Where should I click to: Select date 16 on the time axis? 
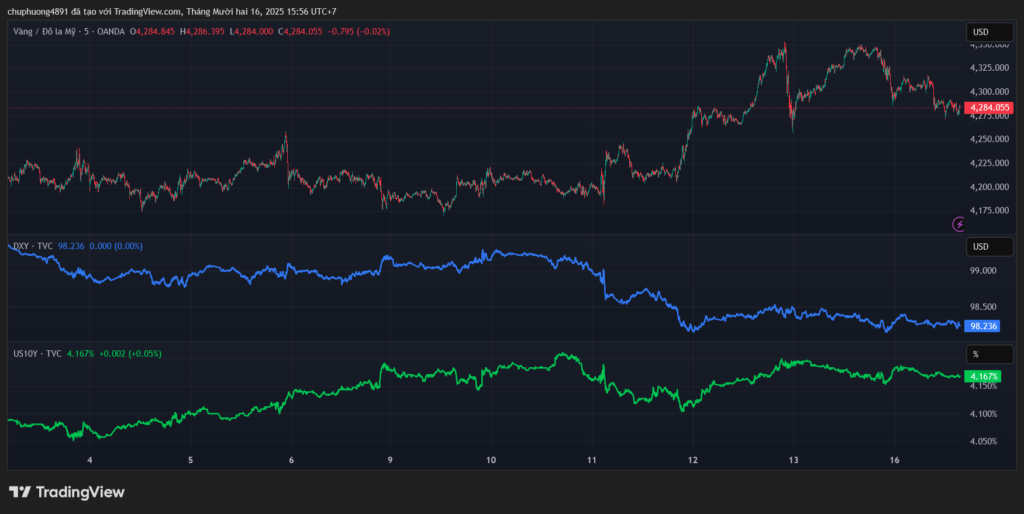click(895, 460)
